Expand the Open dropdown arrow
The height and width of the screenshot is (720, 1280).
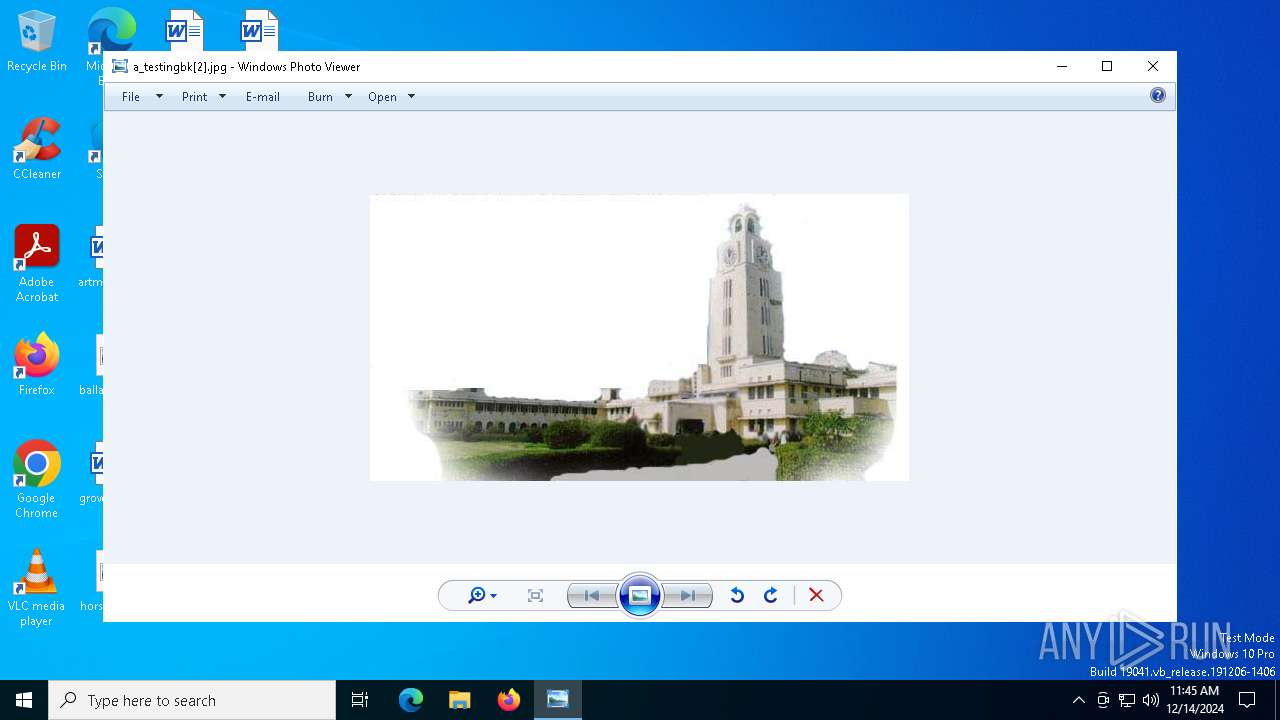tap(411, 97)
